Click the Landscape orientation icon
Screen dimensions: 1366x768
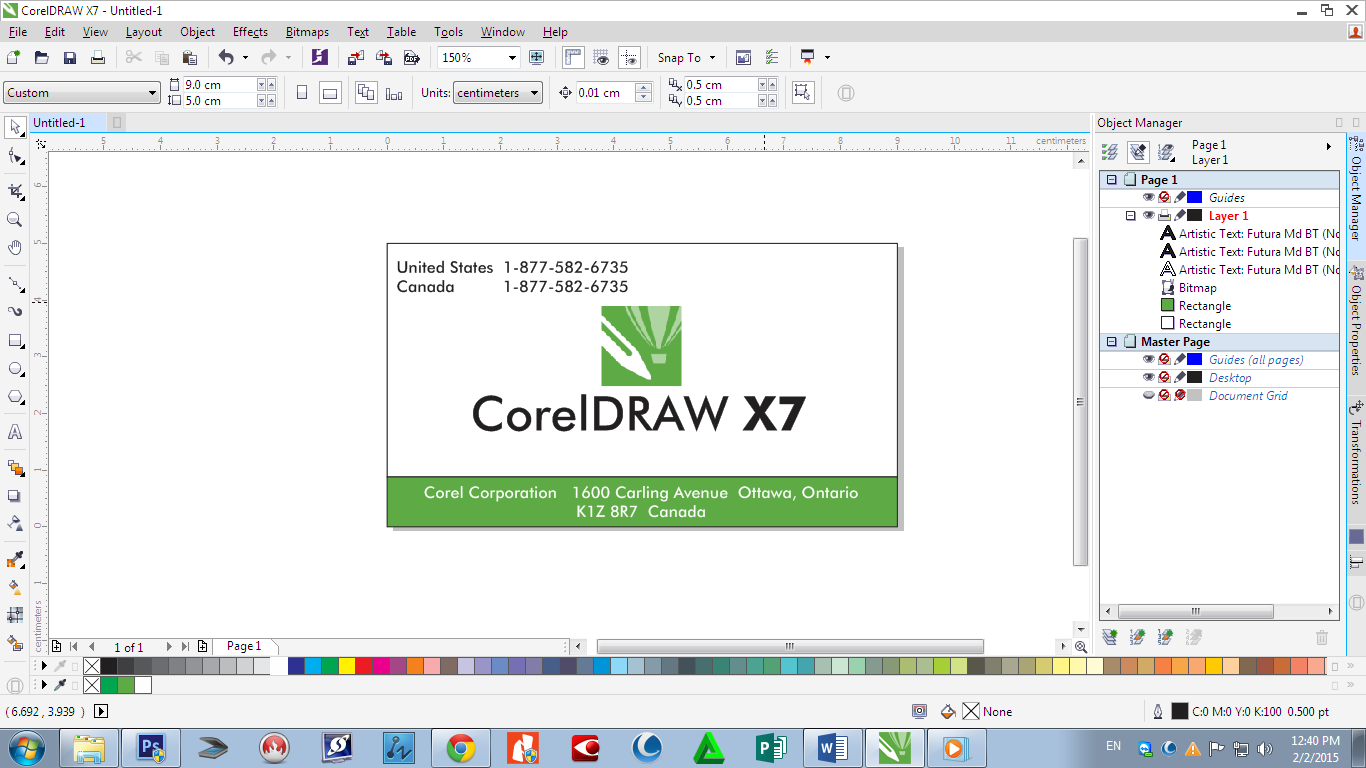click(x=330, y=93)
